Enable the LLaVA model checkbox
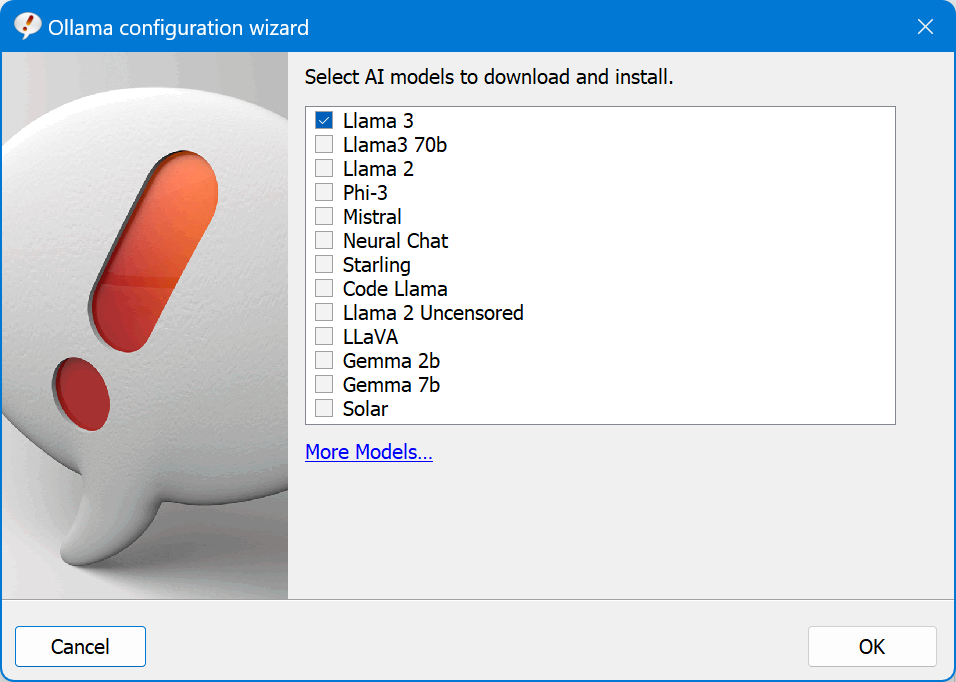Image resolution: width=956 pixels, height=682 pixels. pyautogui.click(x=324, y=336)
